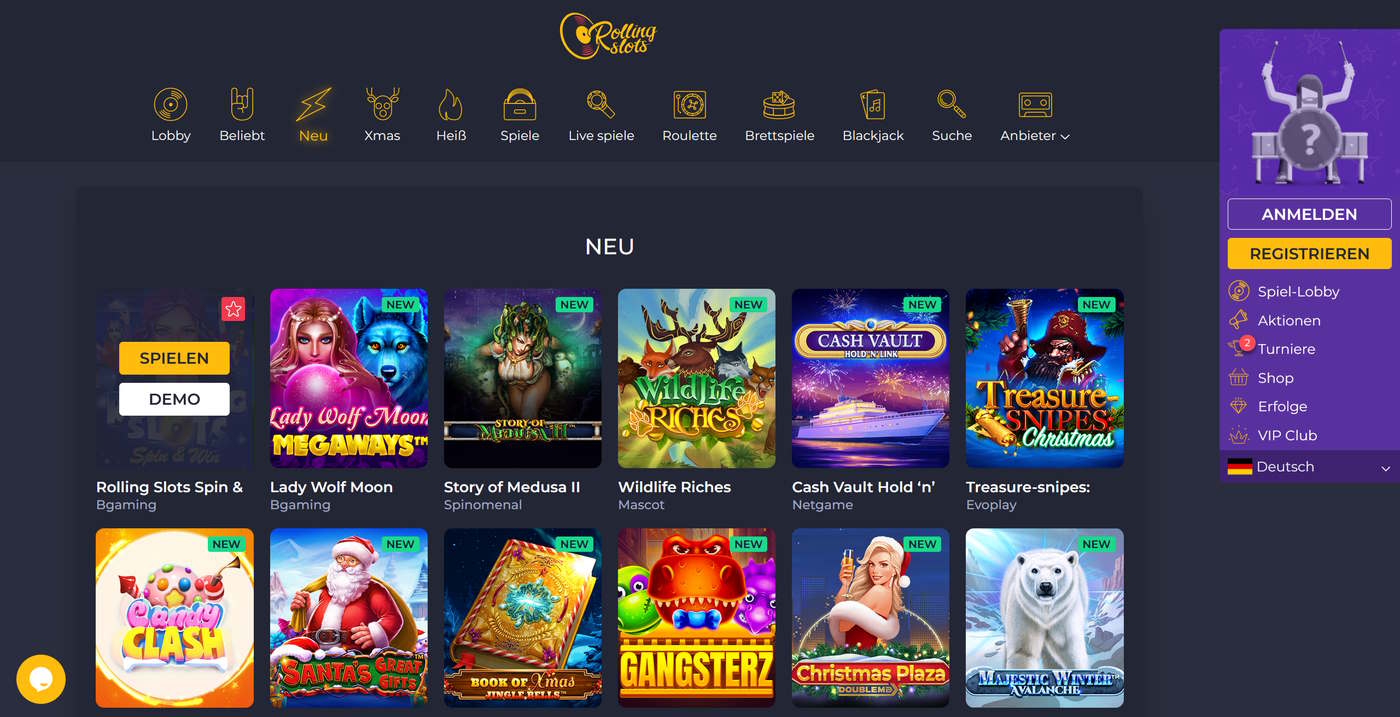
Task: Click the Rolling Slots logo
Action: point(608,36)
